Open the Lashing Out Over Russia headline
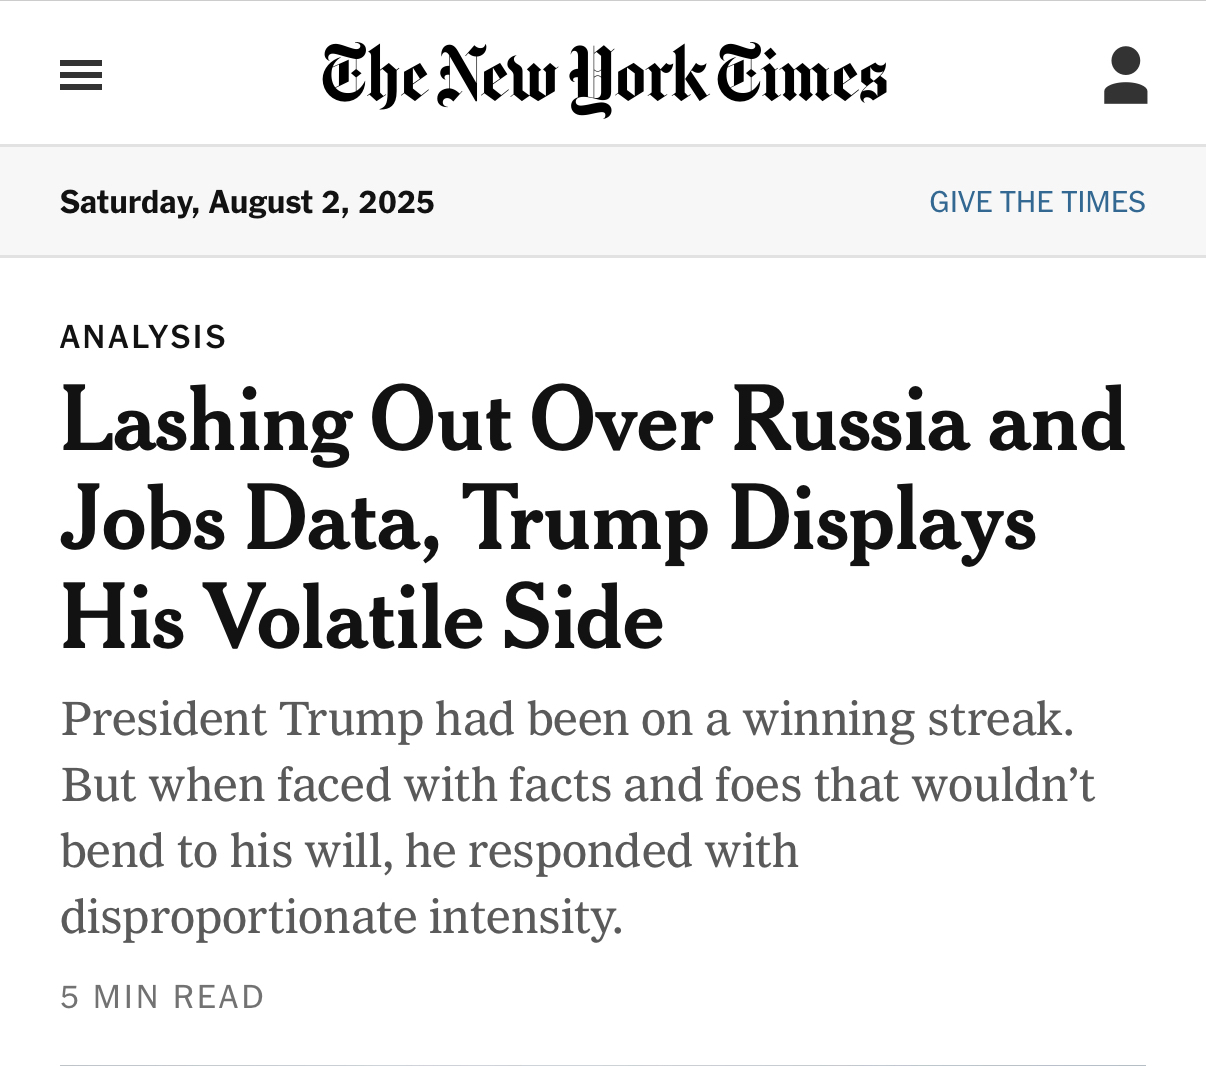The width and height of the screenshot is (1206, 1066). click(592, 420)
